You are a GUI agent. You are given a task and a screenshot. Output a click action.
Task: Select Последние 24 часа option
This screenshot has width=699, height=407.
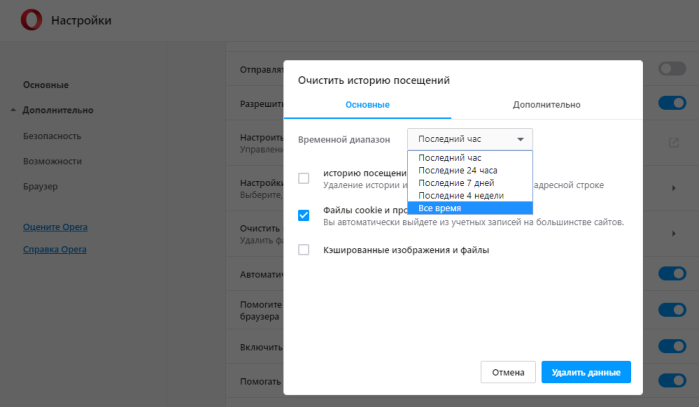470,170
